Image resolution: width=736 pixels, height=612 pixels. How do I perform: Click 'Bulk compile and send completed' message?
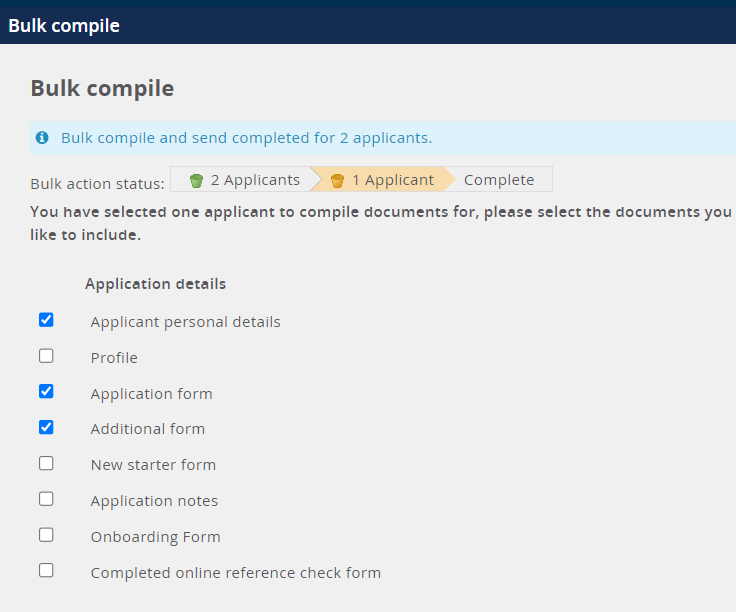click(246, 138)
